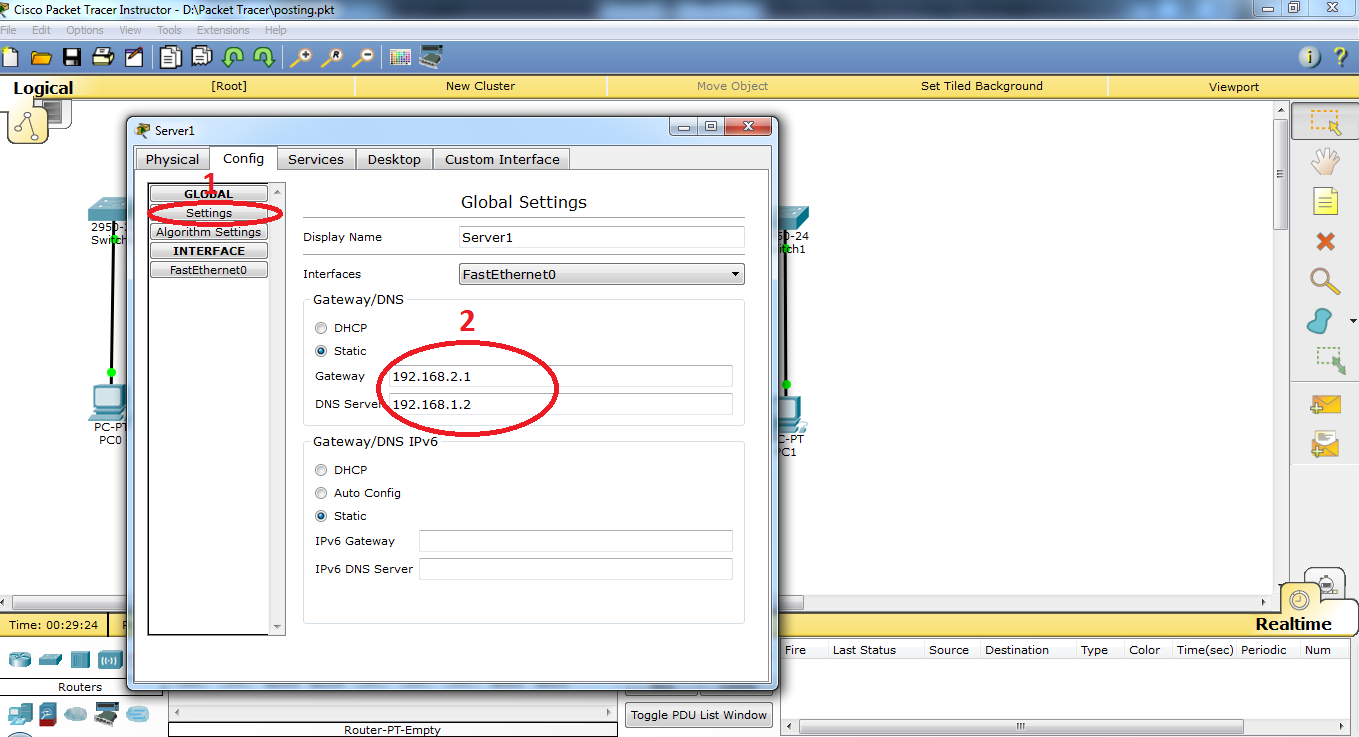Open a file with the folder icon
This screenshot has width=1359, height=737.
click(x=41, y=57)
